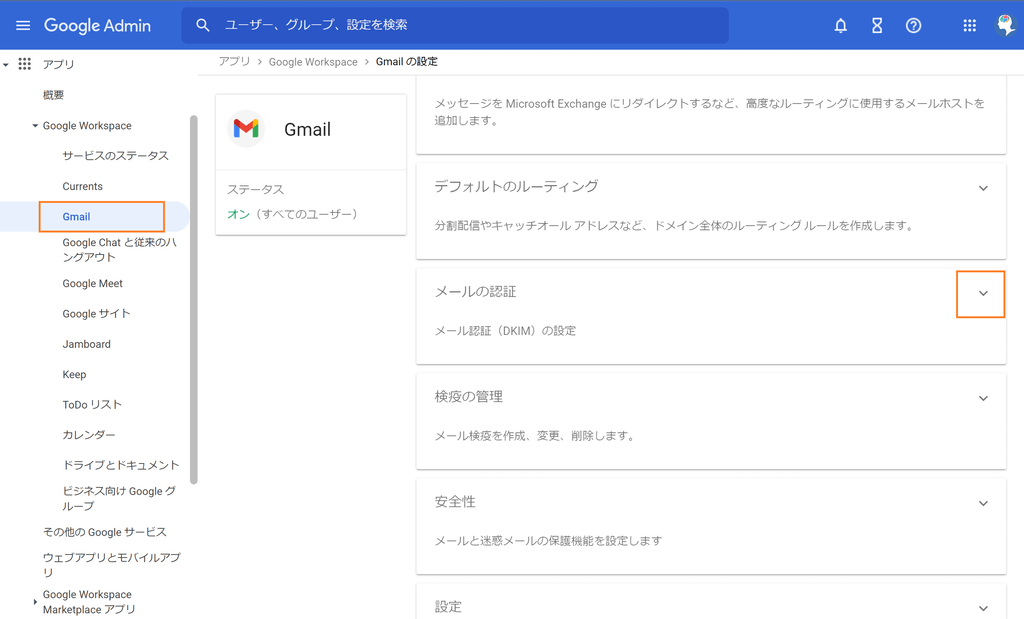This screenshot has height=619, width=1024.
Task: Open Google Meet in sidebar
Action: coord(93,283)
